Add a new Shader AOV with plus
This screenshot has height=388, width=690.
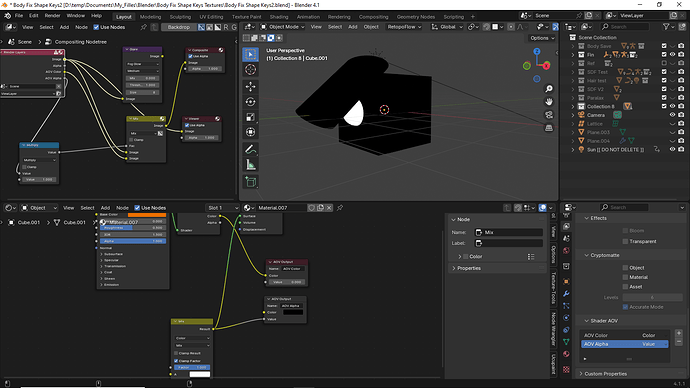point(679,333)
